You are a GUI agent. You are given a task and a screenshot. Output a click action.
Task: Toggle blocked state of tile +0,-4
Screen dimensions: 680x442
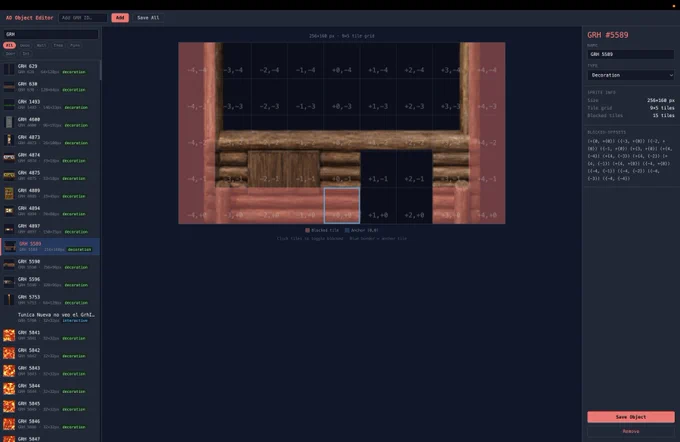(342, 60)
